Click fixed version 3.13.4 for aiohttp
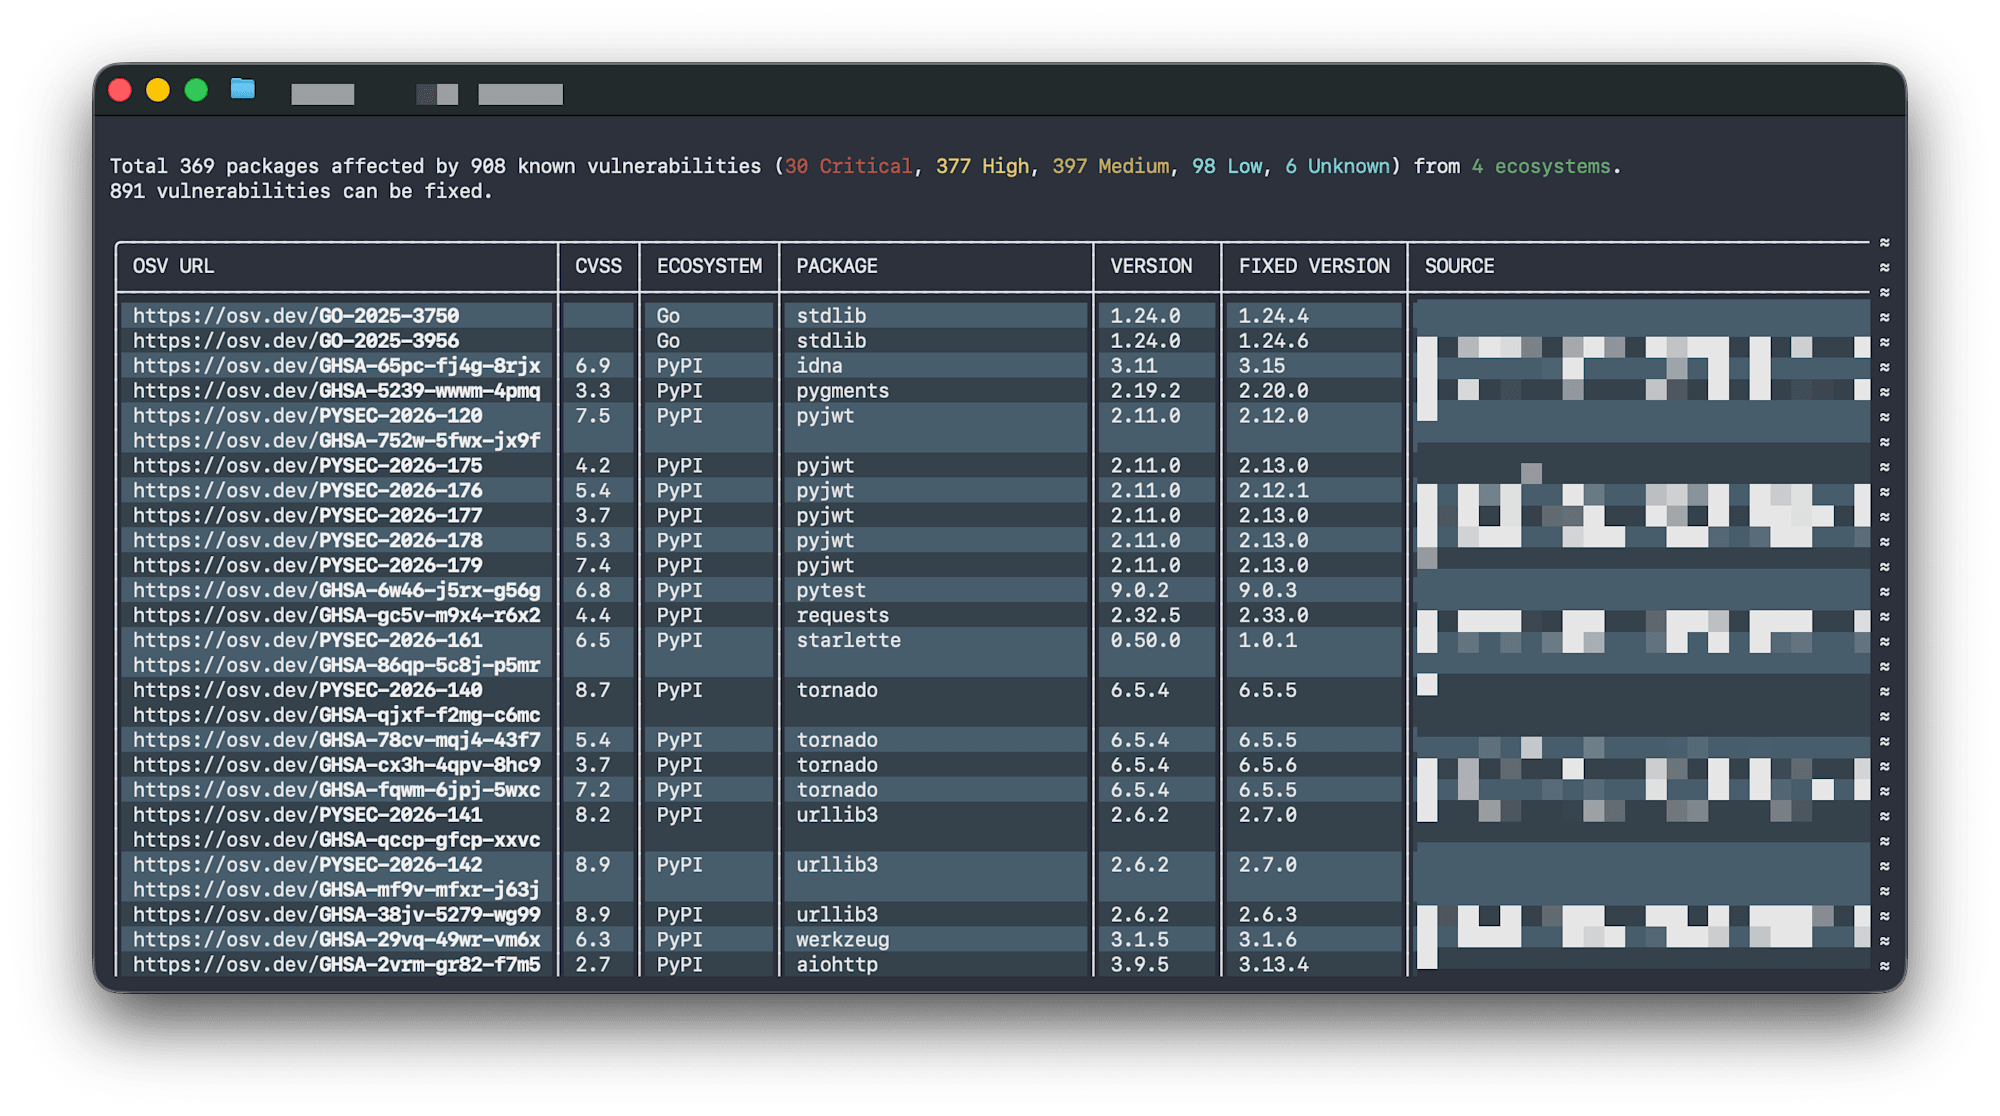2000x1116 pixels. point(1273,966)
